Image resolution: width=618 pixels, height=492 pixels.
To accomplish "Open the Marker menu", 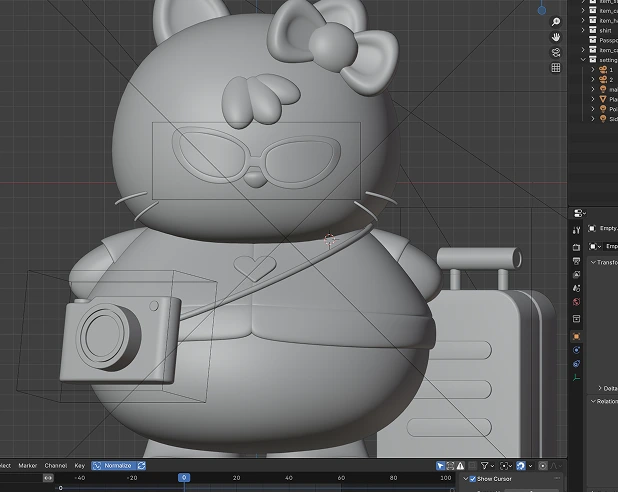I will pos(27,465).
